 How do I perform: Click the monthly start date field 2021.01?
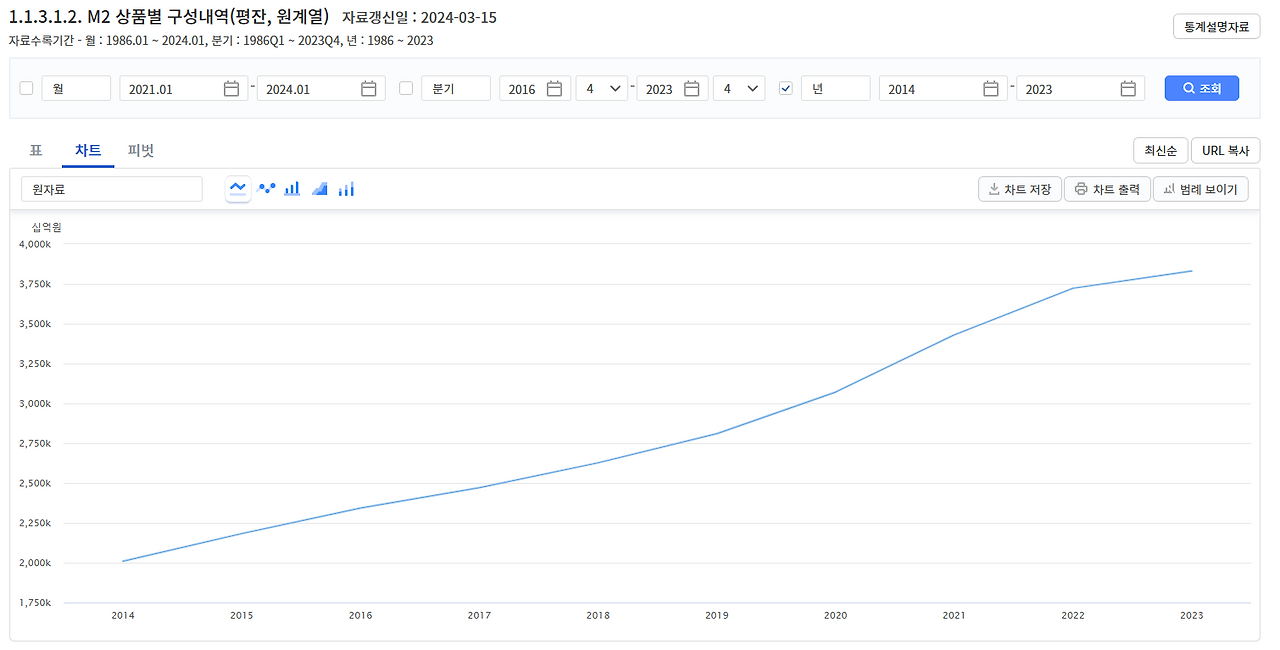point(183,89)
